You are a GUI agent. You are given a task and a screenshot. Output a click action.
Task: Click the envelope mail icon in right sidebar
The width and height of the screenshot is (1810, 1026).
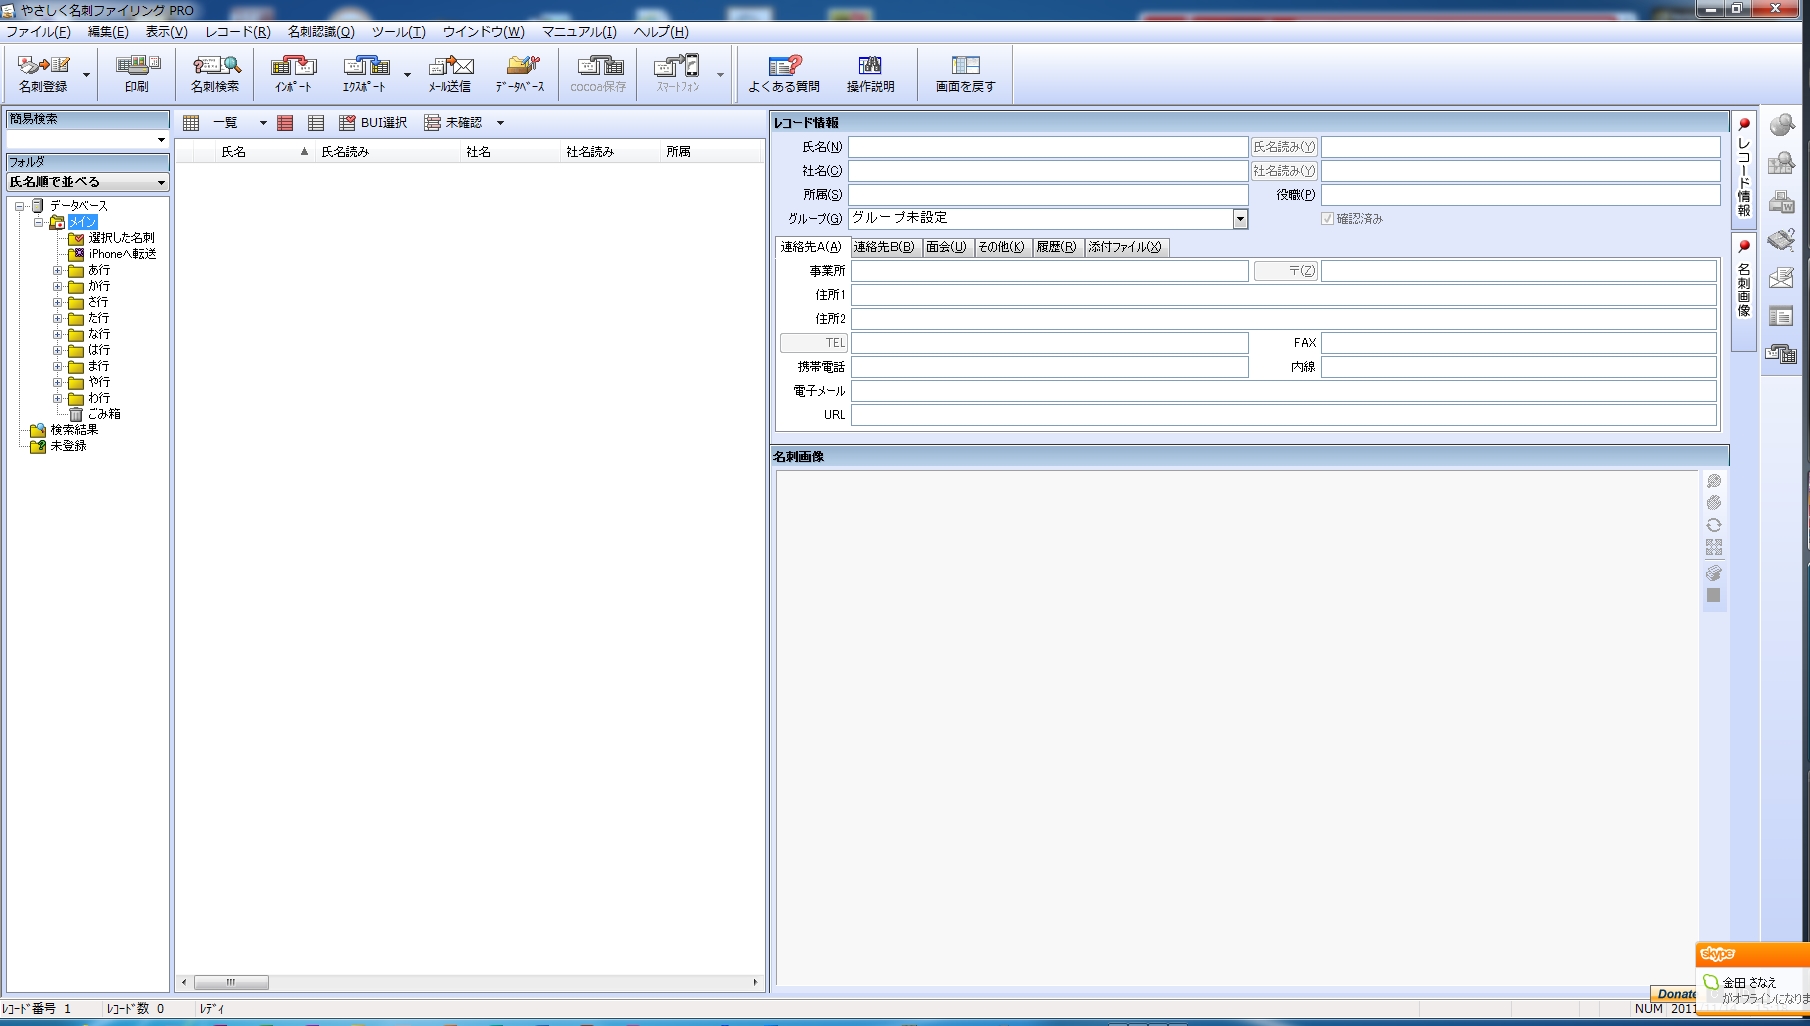(1782, 278)
